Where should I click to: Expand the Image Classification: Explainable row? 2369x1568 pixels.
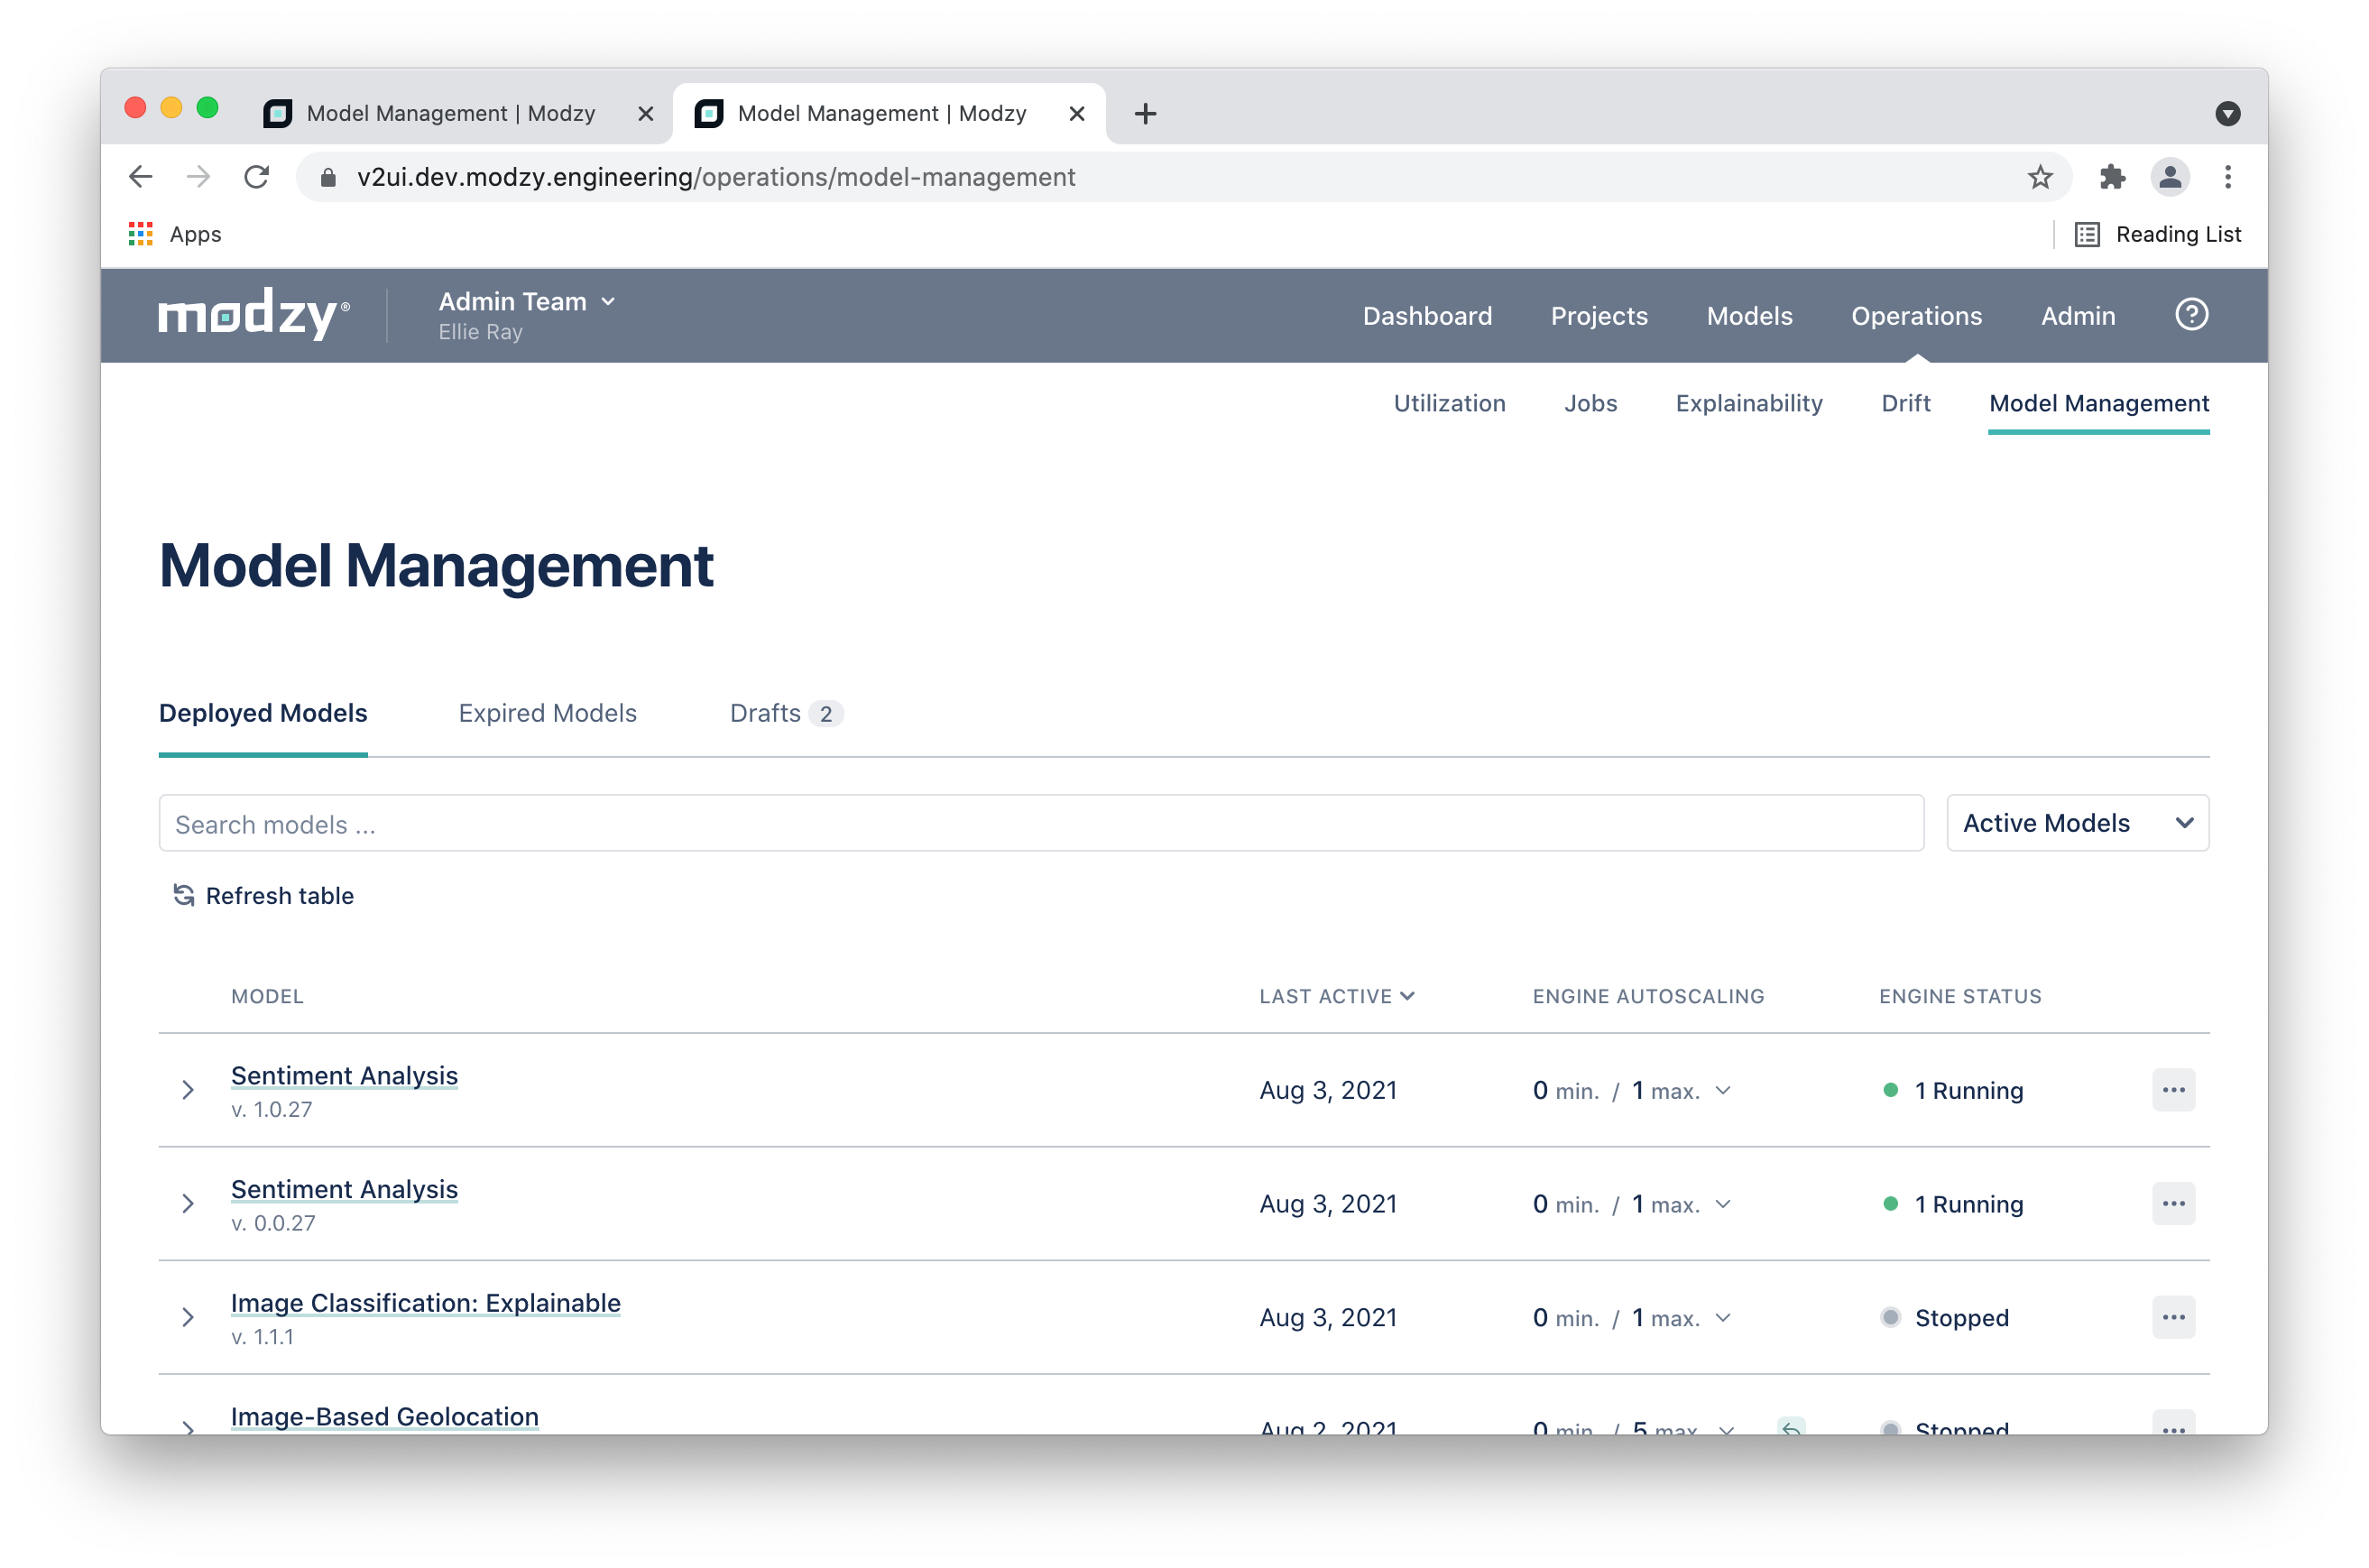tap(188, 1317)
